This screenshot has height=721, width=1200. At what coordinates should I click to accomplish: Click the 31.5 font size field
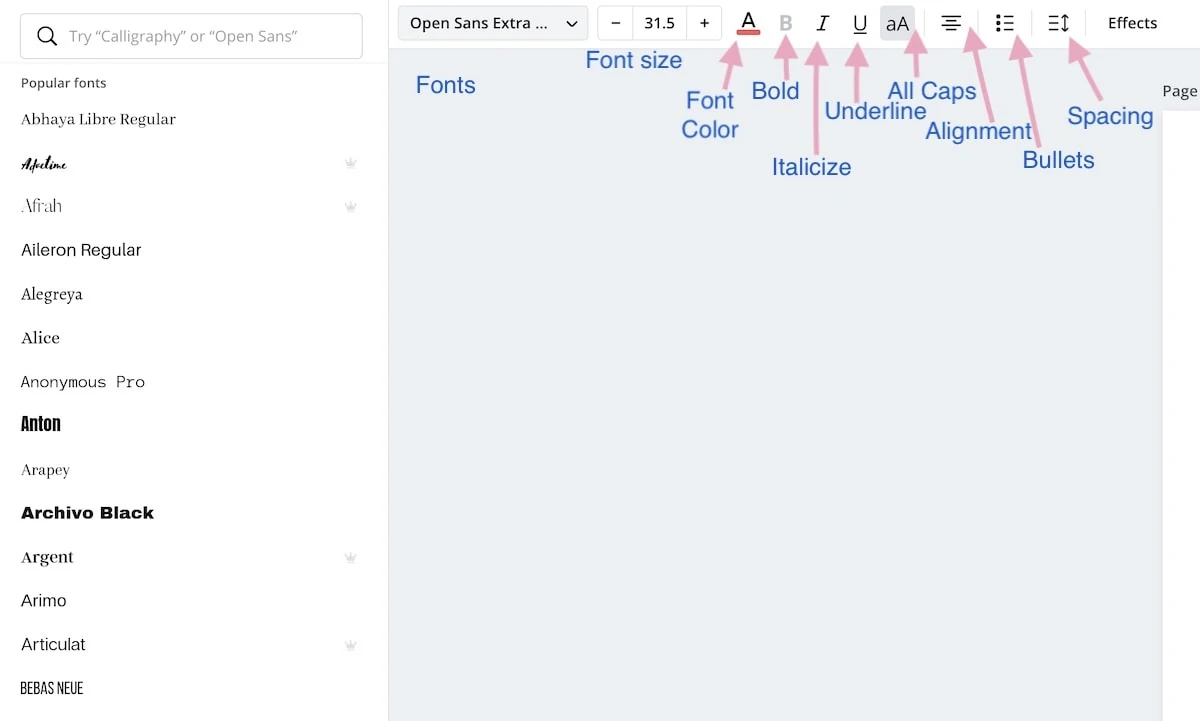click(x=660, y=23)
